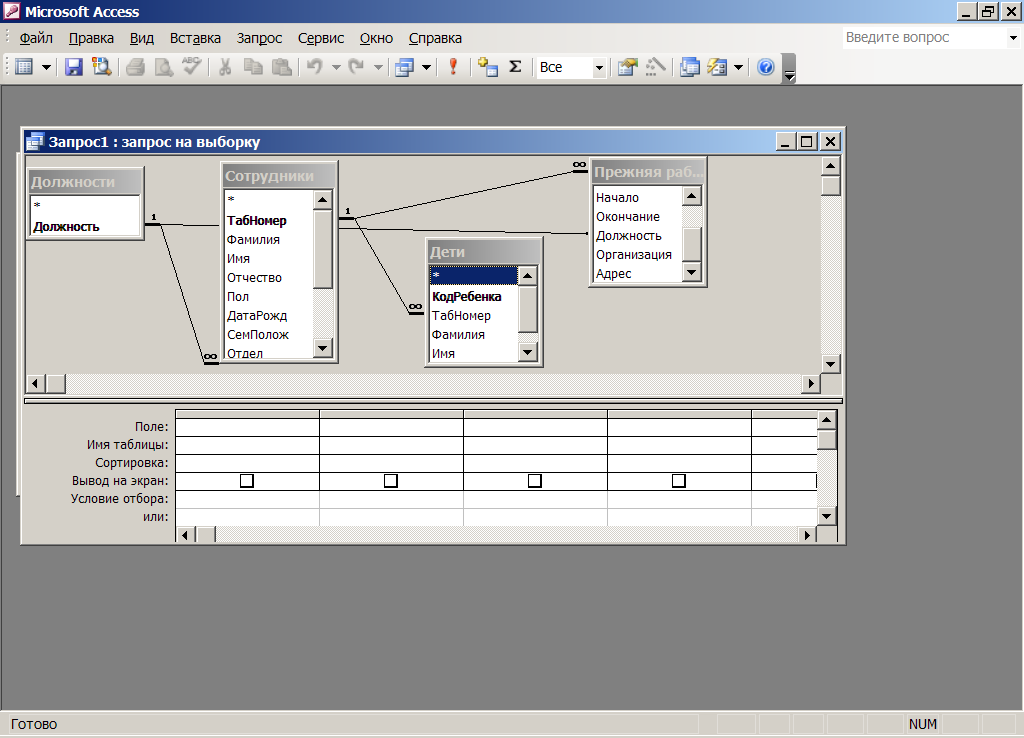The width and height of the screenshot is (1024, 738).
Task: Open the View button dropdown arrow
Action: point(46,67)
